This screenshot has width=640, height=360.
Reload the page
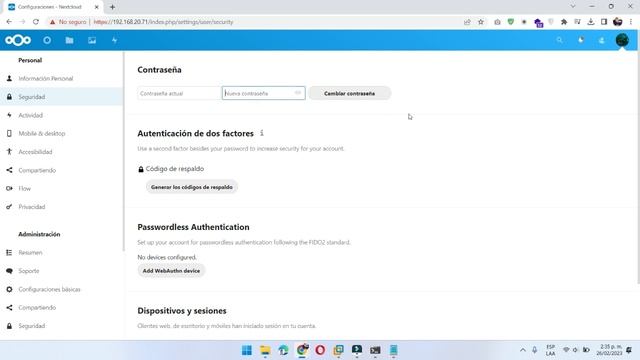pyautogui.click(x=36, y=22)
